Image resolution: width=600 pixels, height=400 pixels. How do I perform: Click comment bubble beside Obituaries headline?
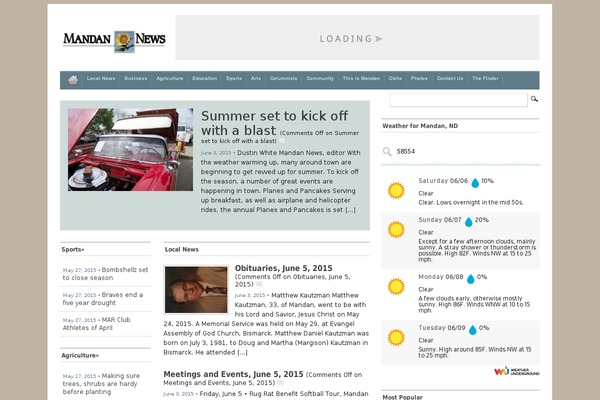tap(259, 284)
